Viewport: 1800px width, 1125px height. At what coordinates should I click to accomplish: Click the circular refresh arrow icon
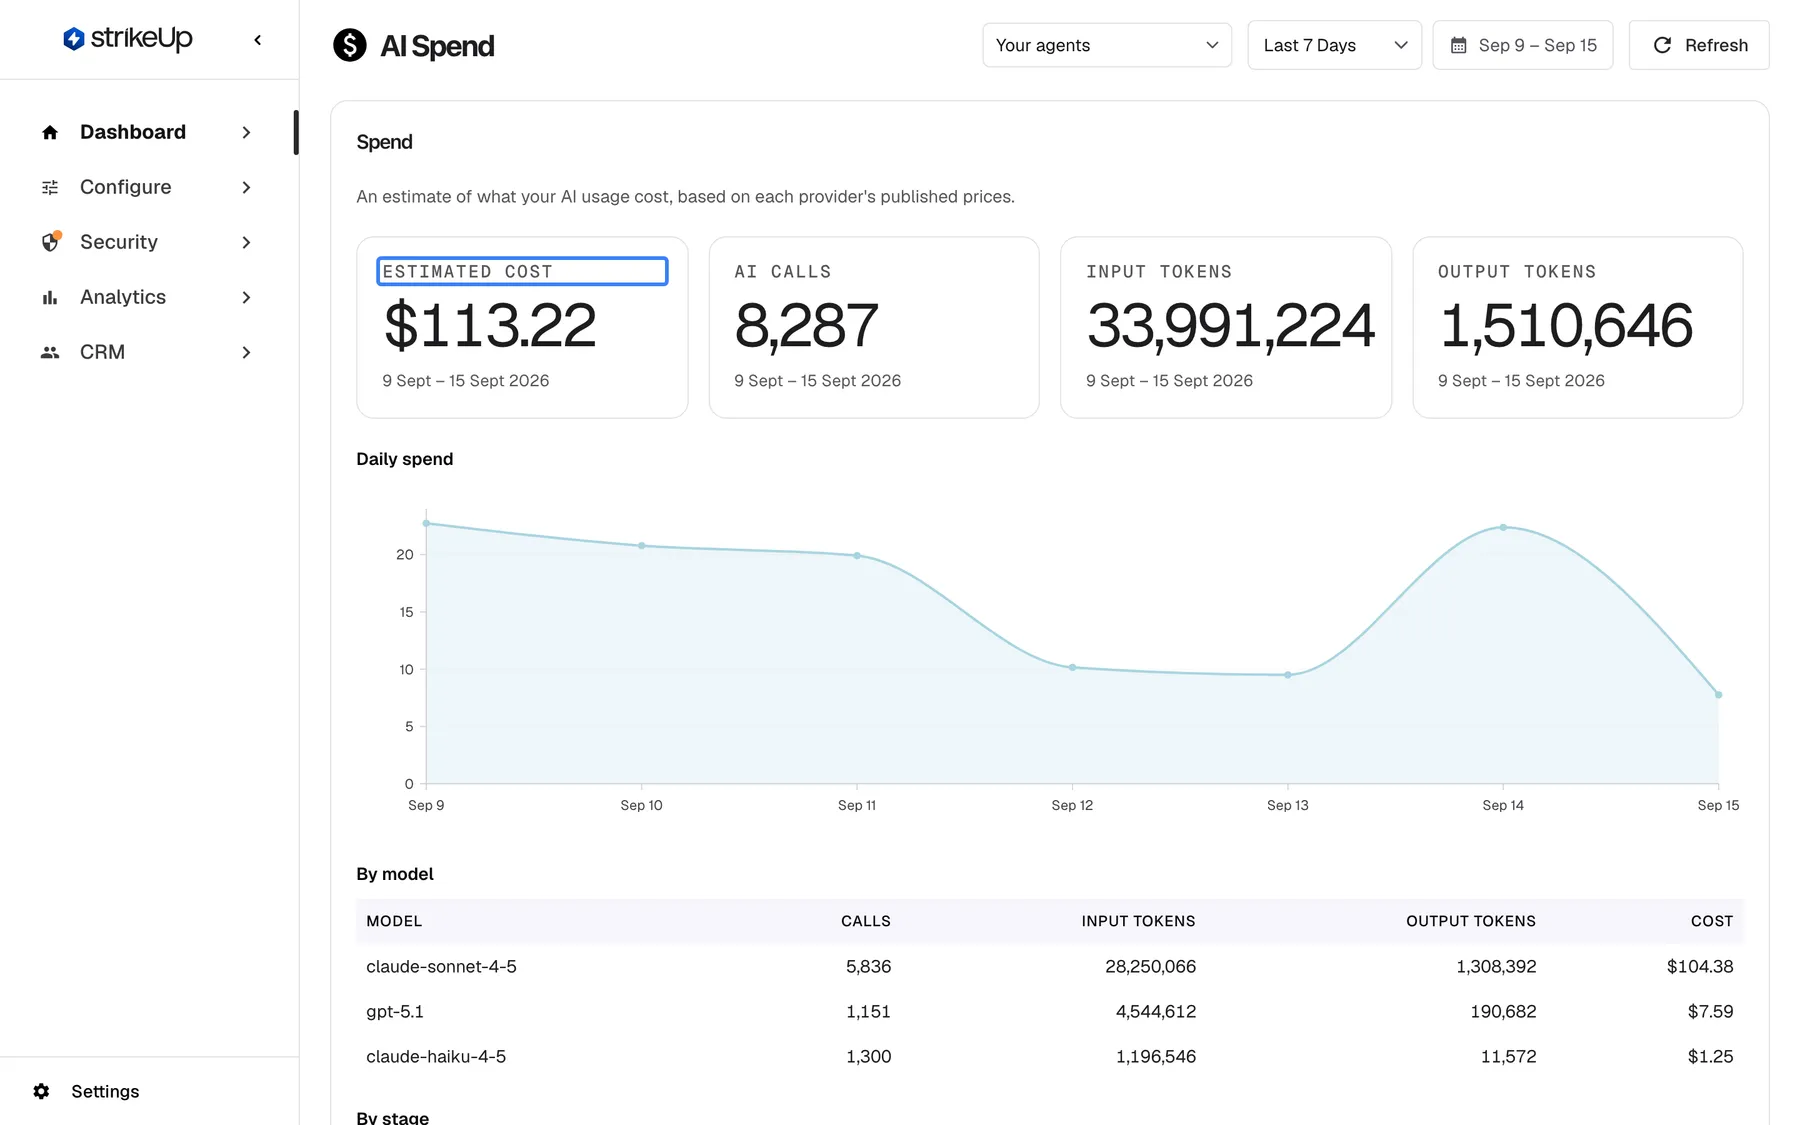[x=1662, y=45]
